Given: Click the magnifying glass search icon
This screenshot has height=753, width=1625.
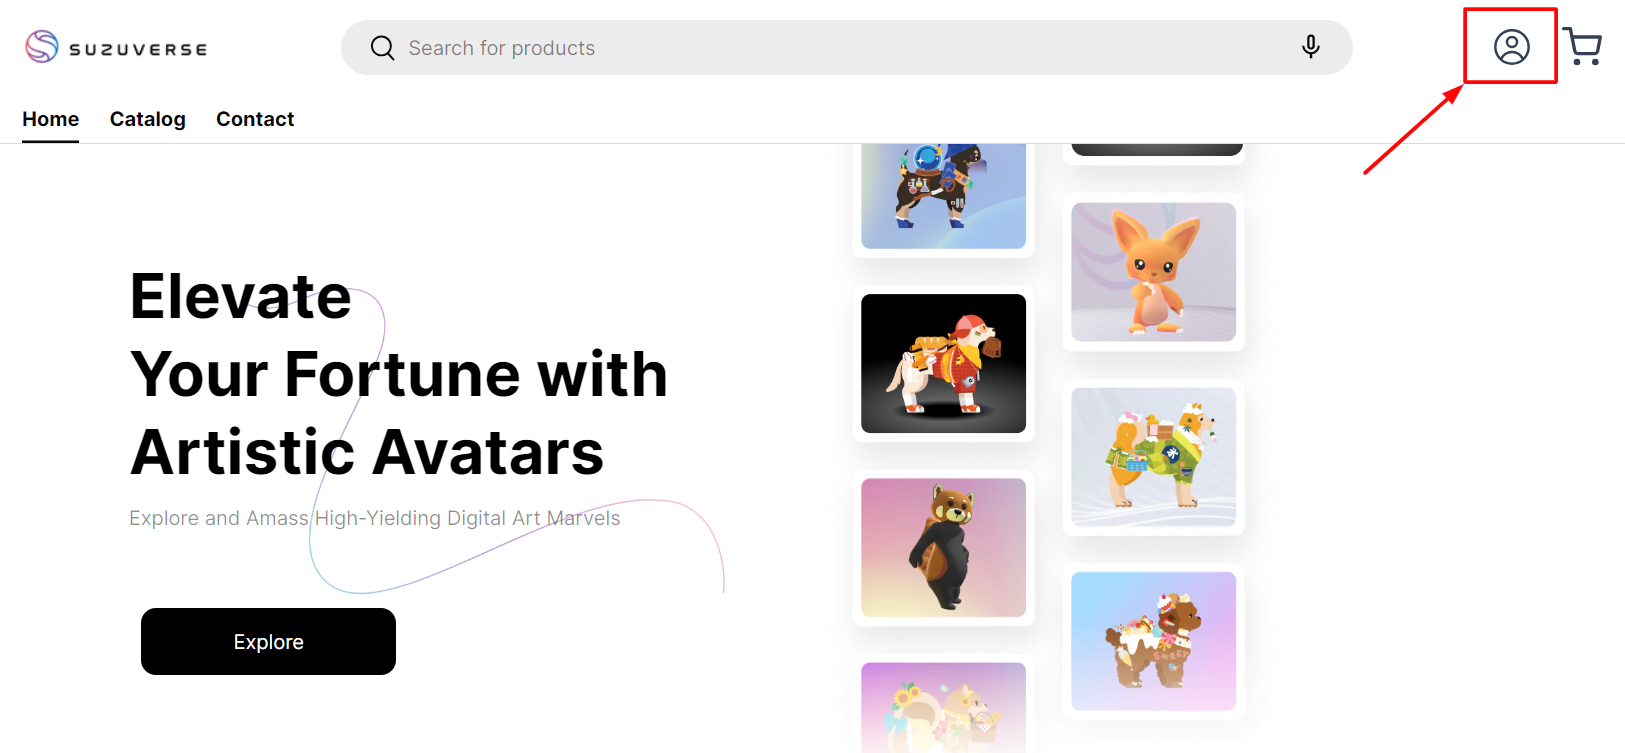Looking at the screenshot, I should pos(382,48).
